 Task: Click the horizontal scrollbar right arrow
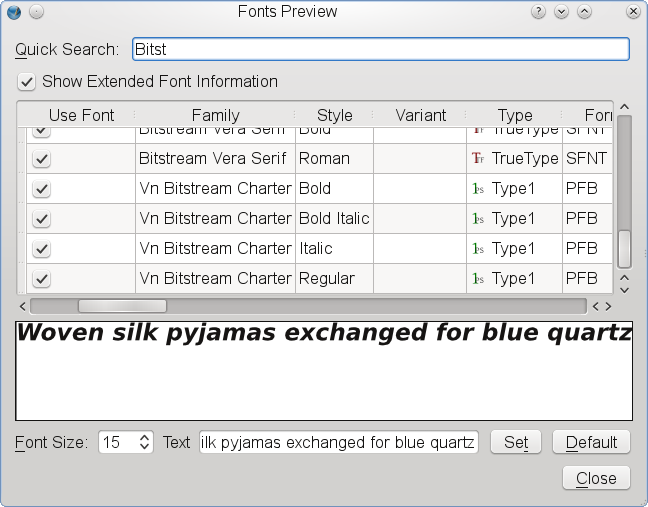coord(606,306)
